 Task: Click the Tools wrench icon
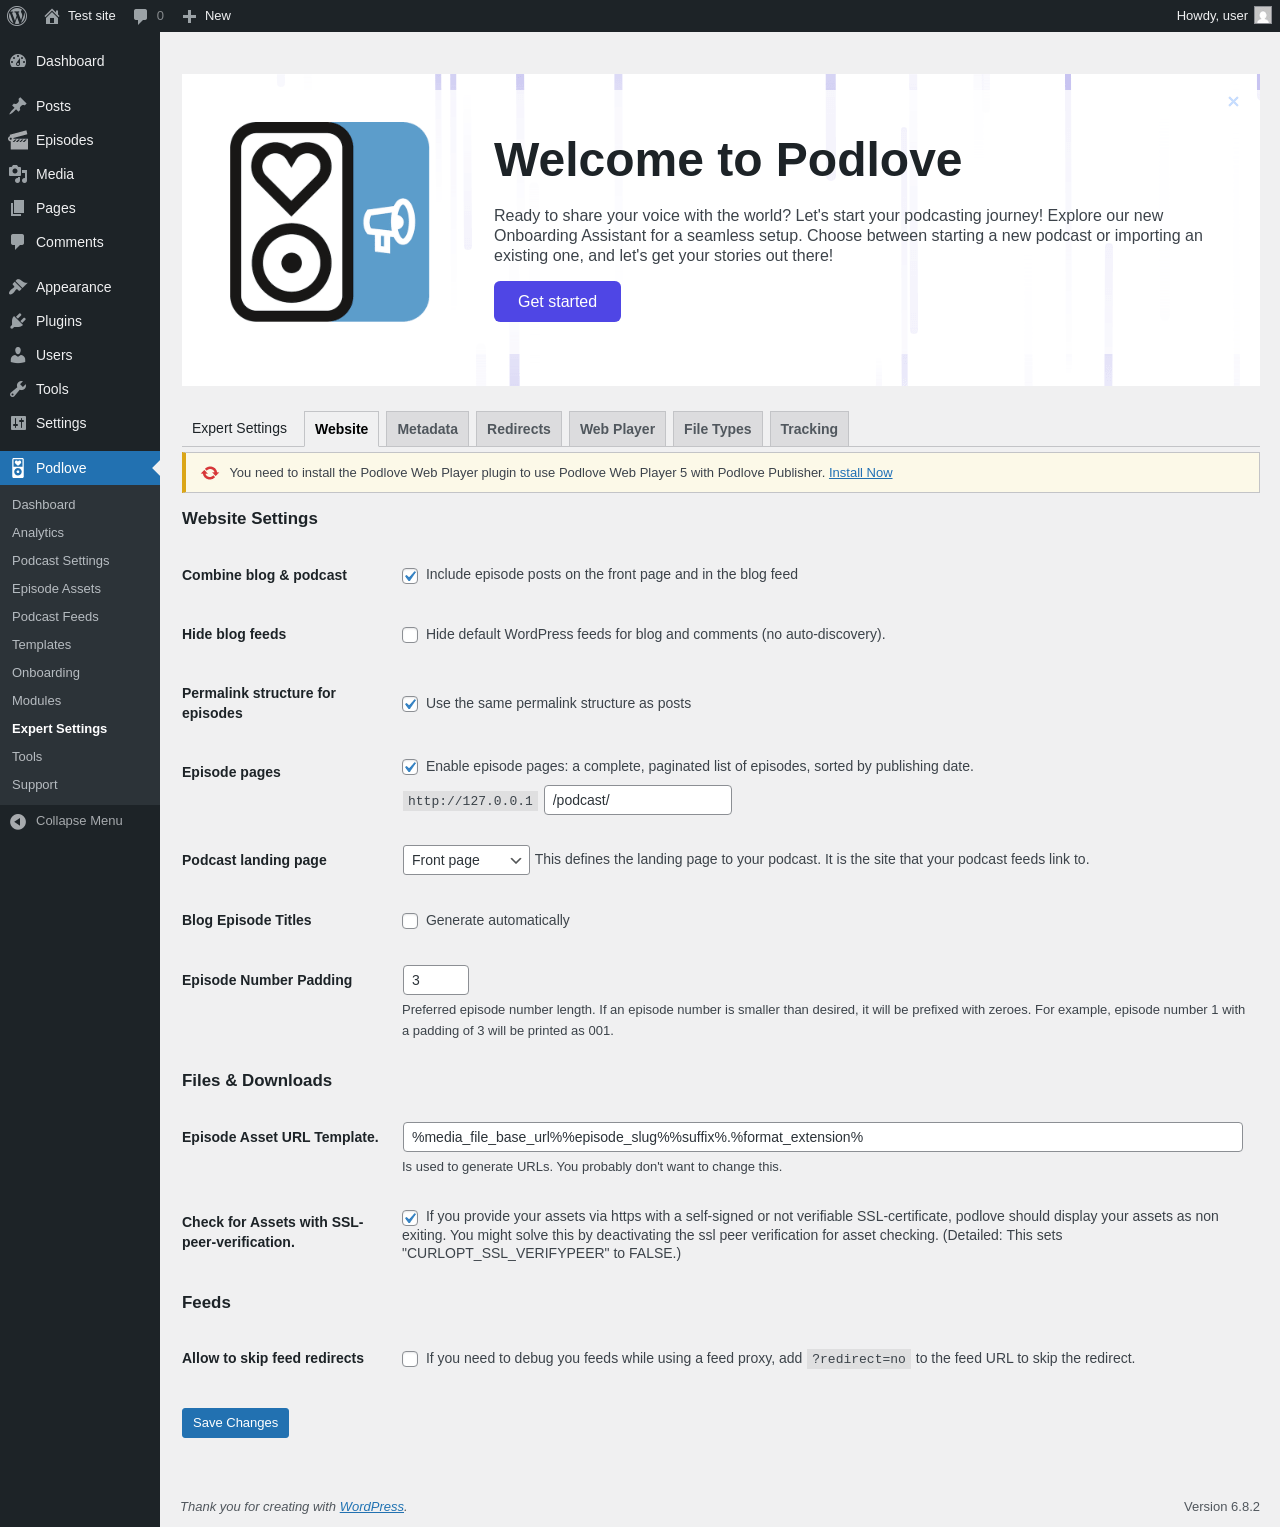[18, 389]
